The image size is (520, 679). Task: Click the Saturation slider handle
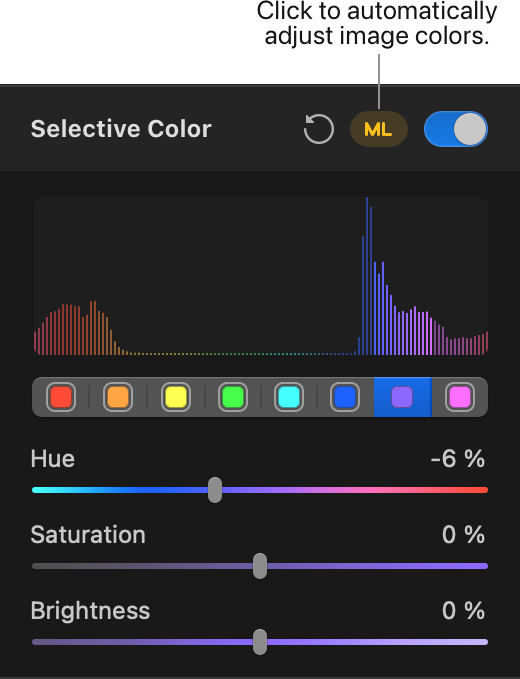(x=260, y=566)
